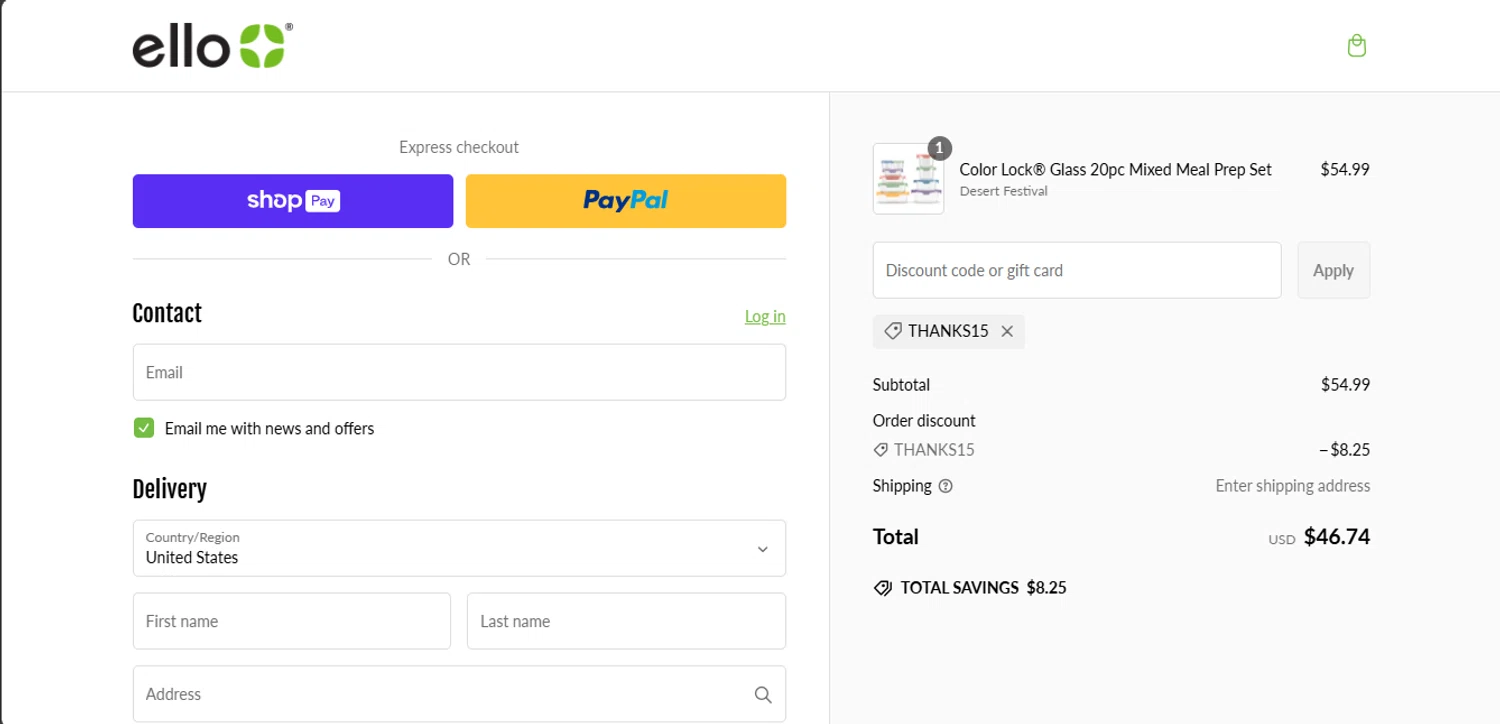This screenshot has height=724, width=1500.
Task: Click the Subtotal label
Action: tap(901, 385)
